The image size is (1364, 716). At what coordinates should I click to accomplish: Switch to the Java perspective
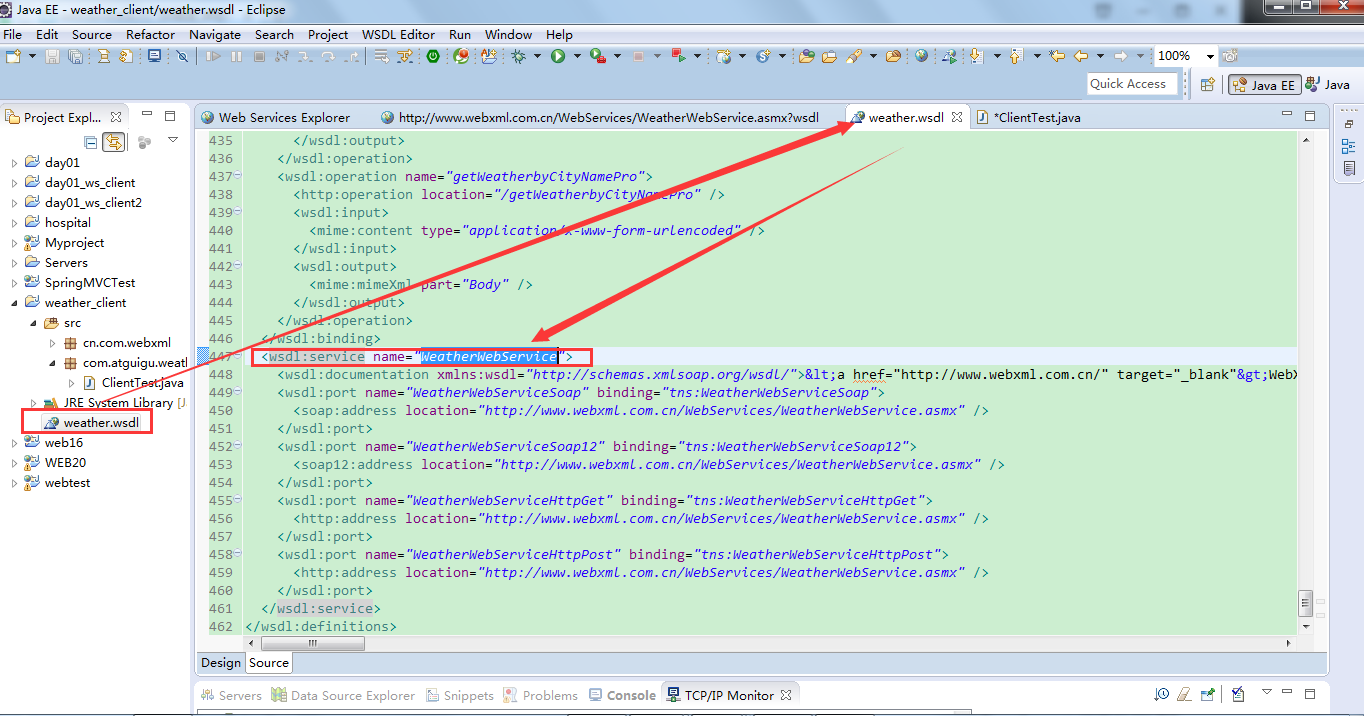coord(1328,85)
